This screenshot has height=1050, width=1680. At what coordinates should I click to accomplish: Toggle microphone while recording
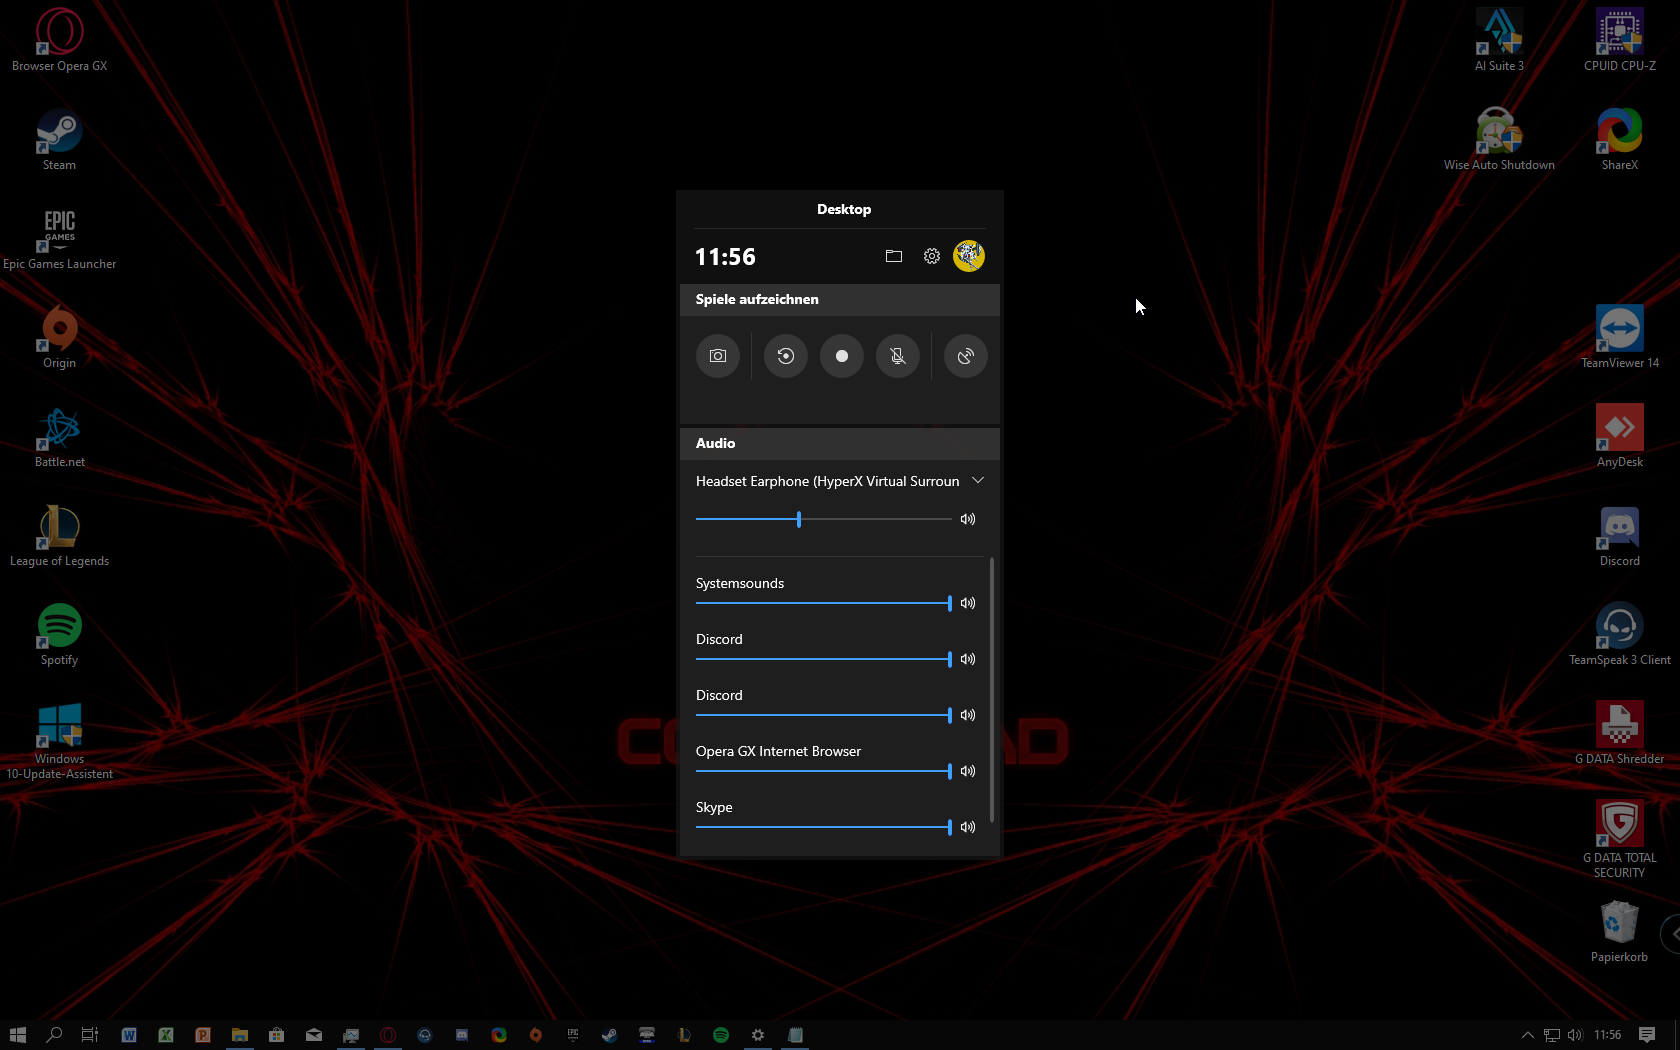pyautogui.click(x=898, y=356)
